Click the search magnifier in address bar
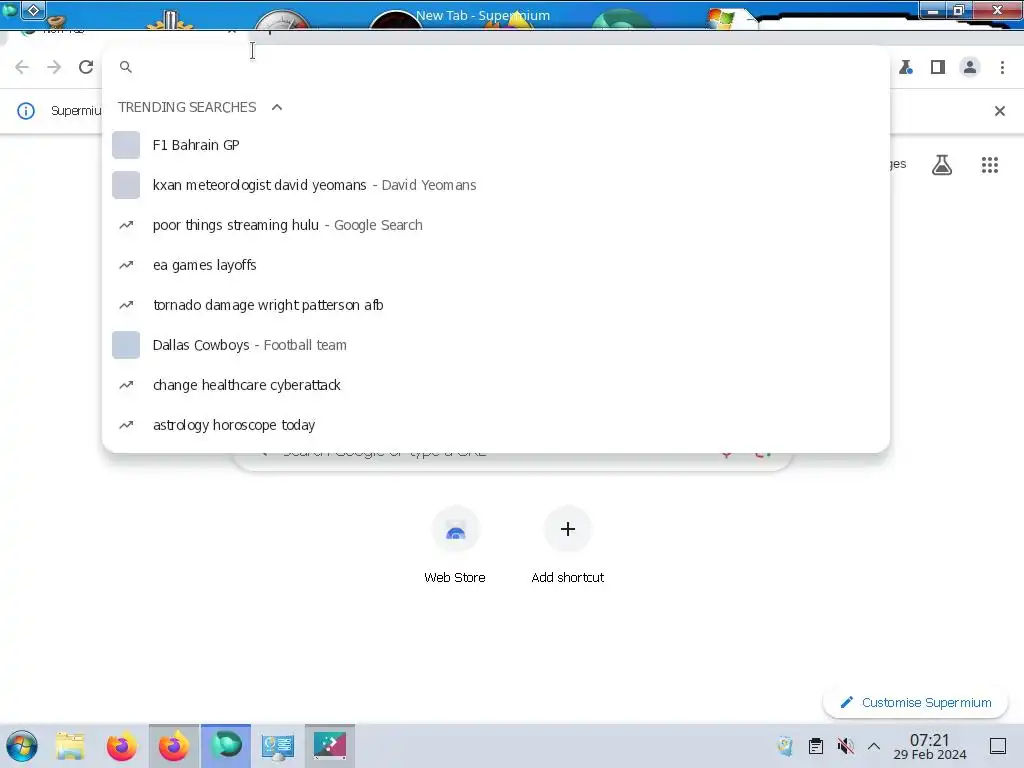 pyautogui.click(x=126, y=67)
